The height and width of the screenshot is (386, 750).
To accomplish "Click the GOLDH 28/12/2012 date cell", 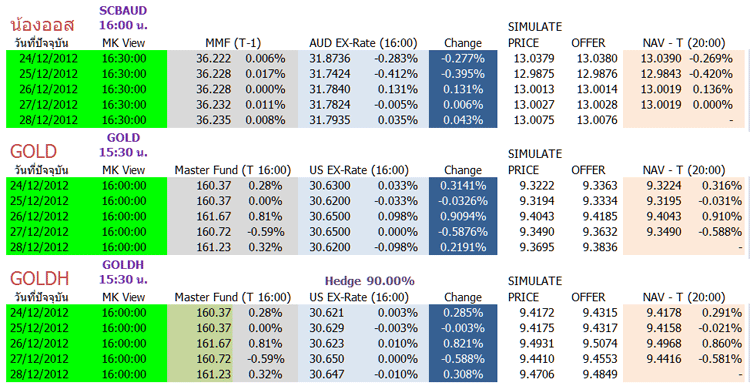I will point(48,374).
